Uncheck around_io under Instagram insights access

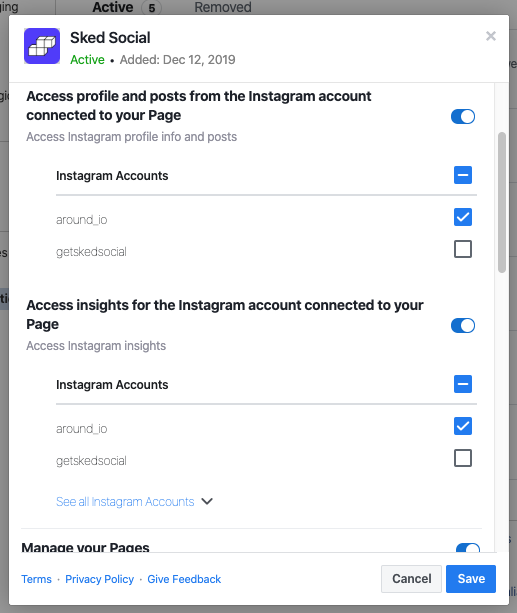click(x=463, y=426)
